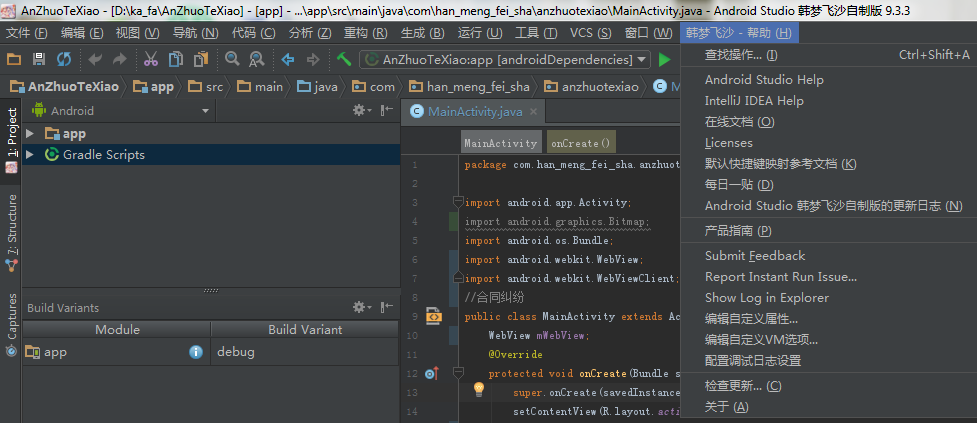Image resolution: width=977 pixels, height=423 pixels.
Task: Click the Forward navigation arrow icon
Action: click(313, 60)
